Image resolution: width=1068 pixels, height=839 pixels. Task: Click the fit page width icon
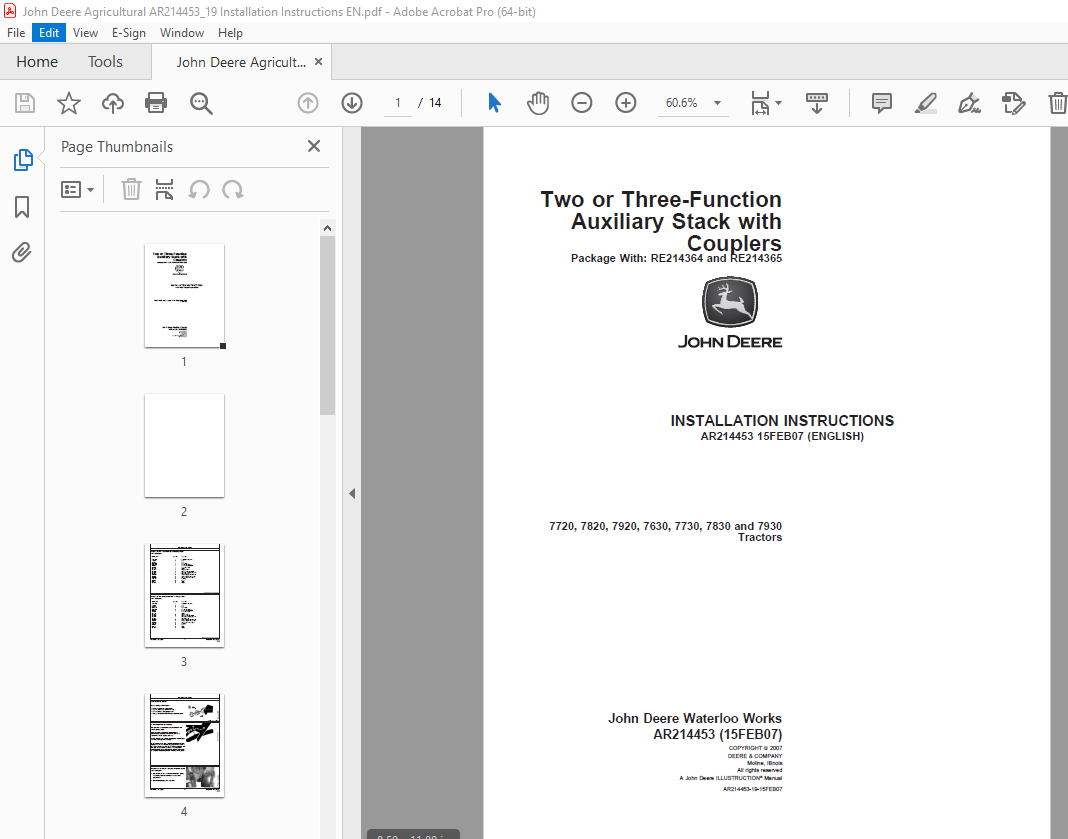[759, 103]
